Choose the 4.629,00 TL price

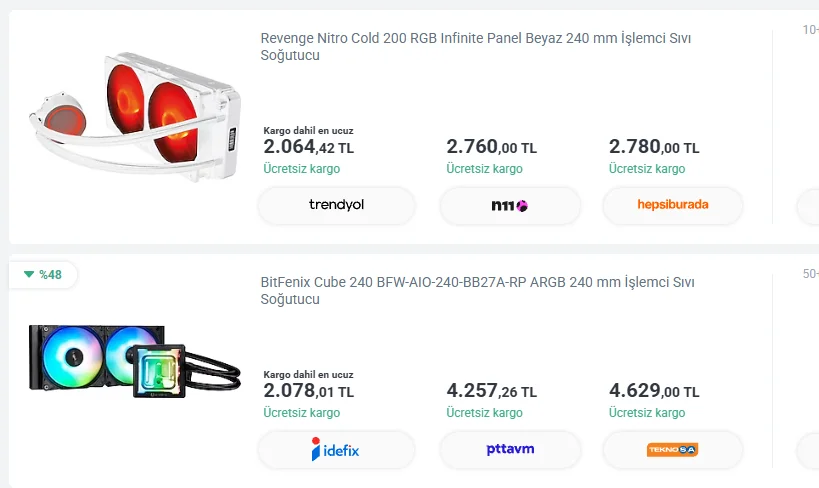click(653, 391)
